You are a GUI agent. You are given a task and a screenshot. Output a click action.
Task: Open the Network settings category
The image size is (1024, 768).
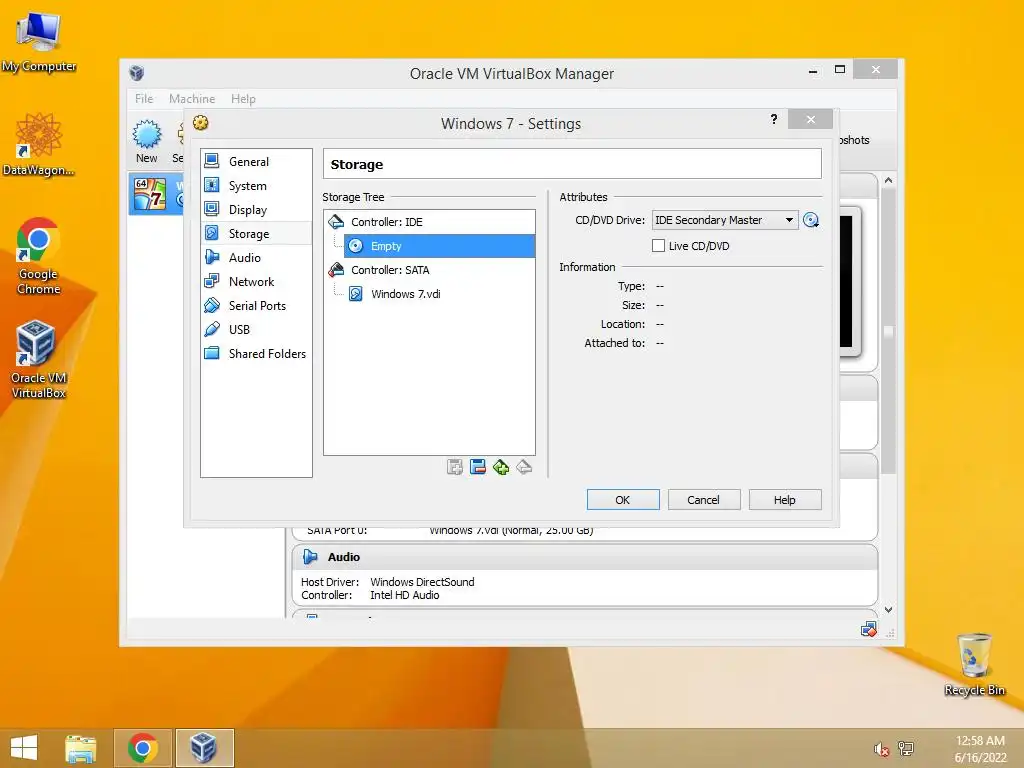click(x=256, y=281)
